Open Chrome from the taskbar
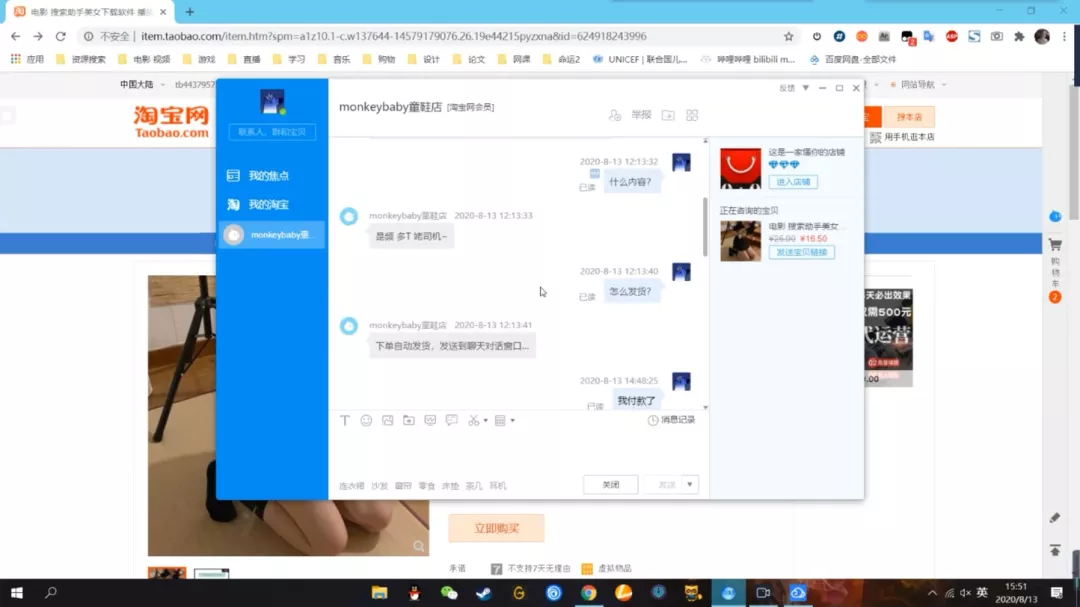 point(588,593)
